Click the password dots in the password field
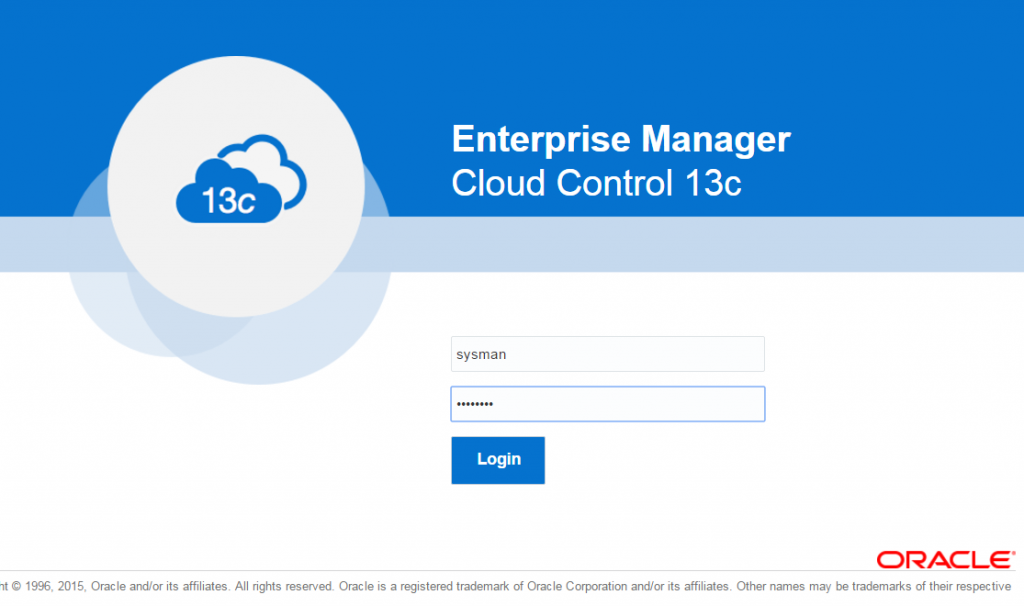The image size is (1024, 606). [476, 404]
